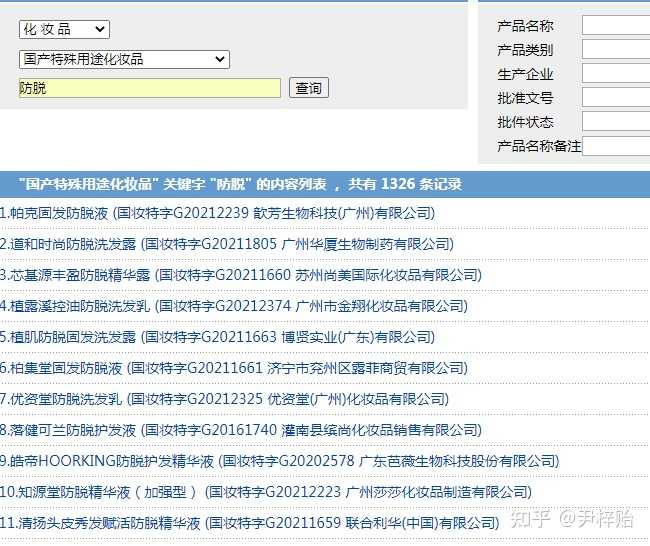Open the 化妆品 category dropdown

64,29
